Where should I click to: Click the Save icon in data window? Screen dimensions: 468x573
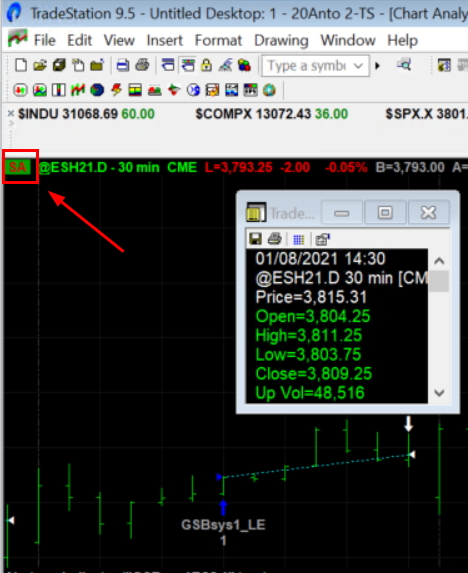point(255,239)
